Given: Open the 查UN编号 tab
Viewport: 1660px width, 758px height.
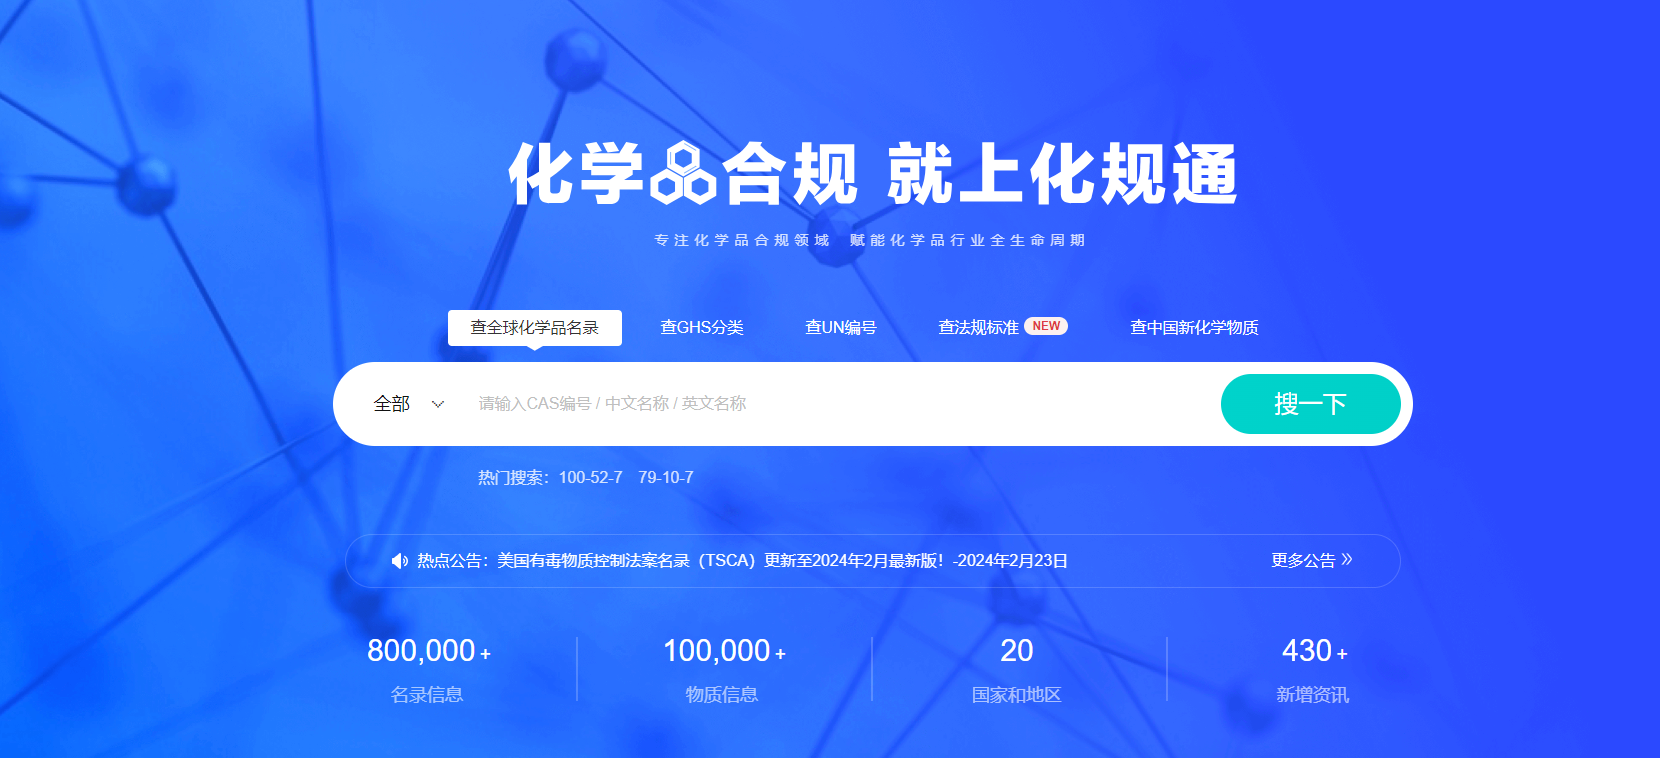Looking at the screenshot, I should click(840, 328).
